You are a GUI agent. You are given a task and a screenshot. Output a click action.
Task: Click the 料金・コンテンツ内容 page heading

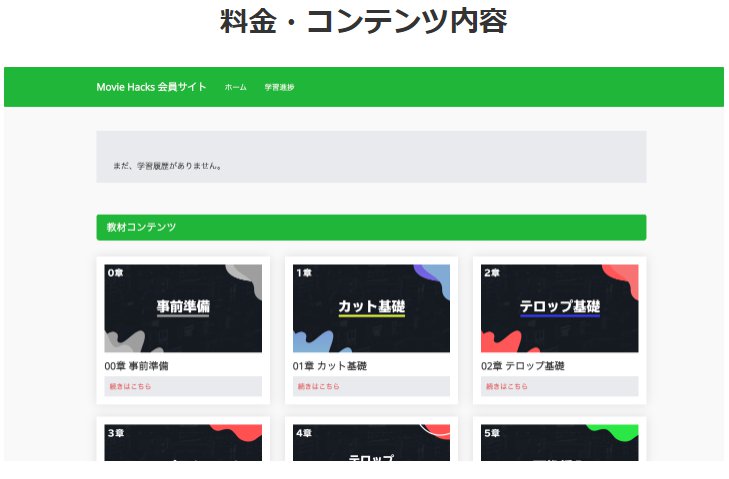(x=364, y=21)
